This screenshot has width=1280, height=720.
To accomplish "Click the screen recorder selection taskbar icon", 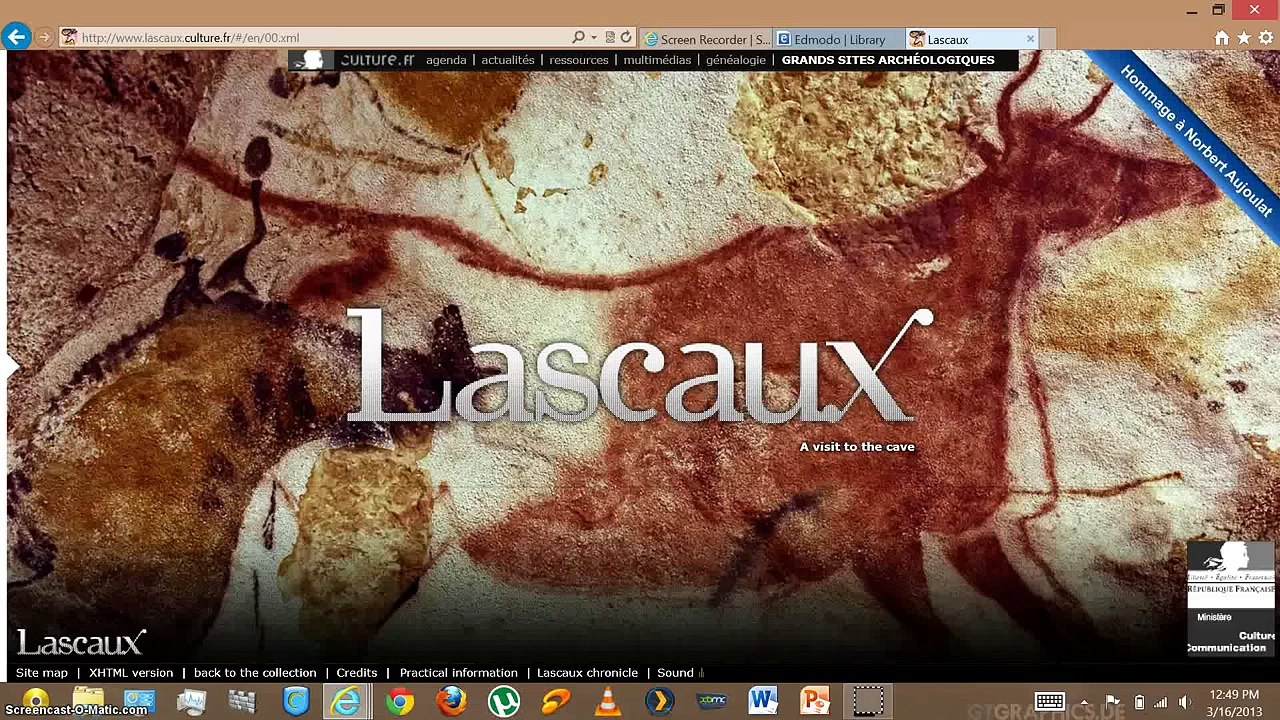I will [867, 702].
